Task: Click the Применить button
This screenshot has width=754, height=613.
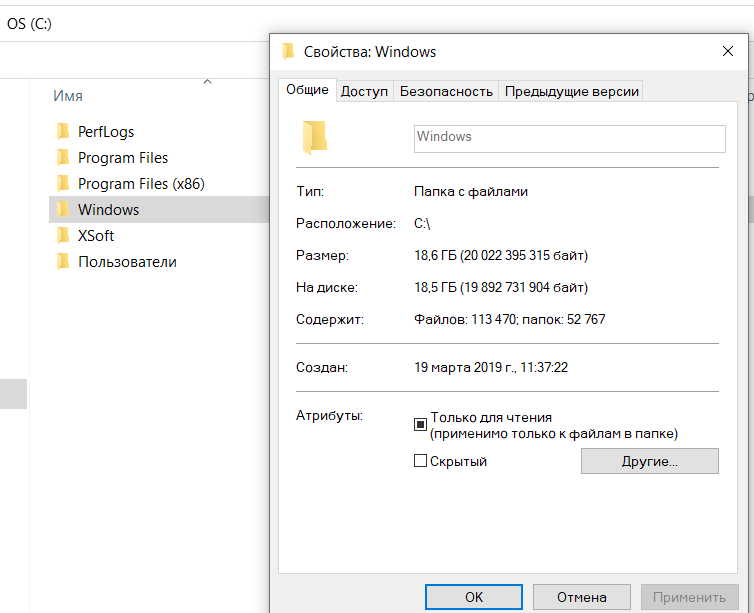Action: pyautogui.click(x=690, y=597)
